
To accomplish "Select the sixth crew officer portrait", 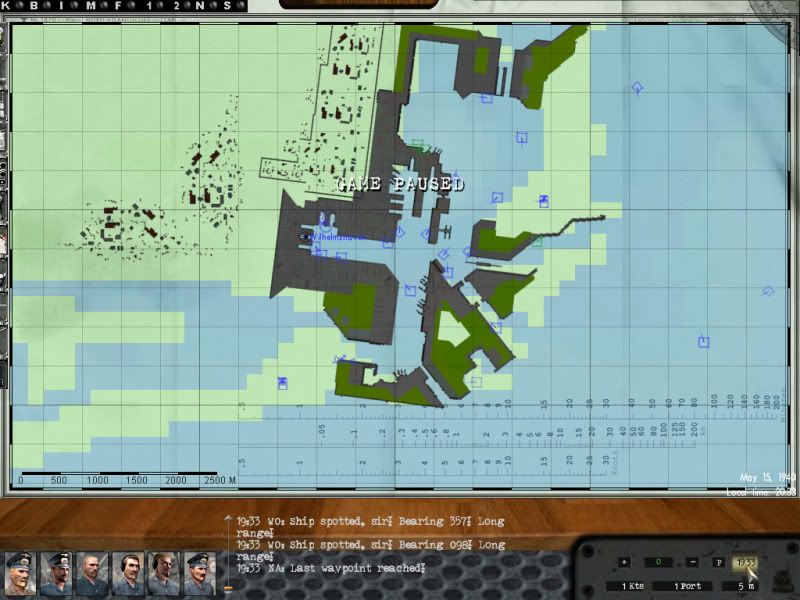I will pyautogui.click(x=200, y=573).
